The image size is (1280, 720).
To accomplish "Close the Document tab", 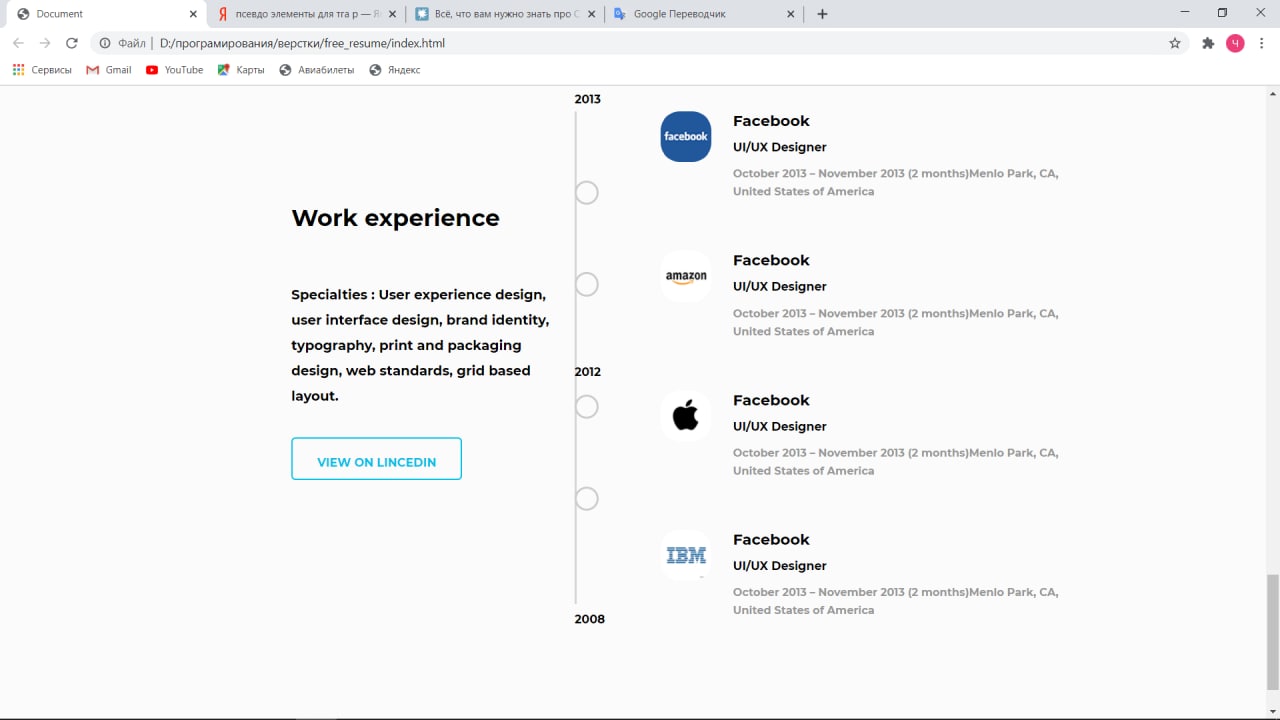I will (193, 14).
